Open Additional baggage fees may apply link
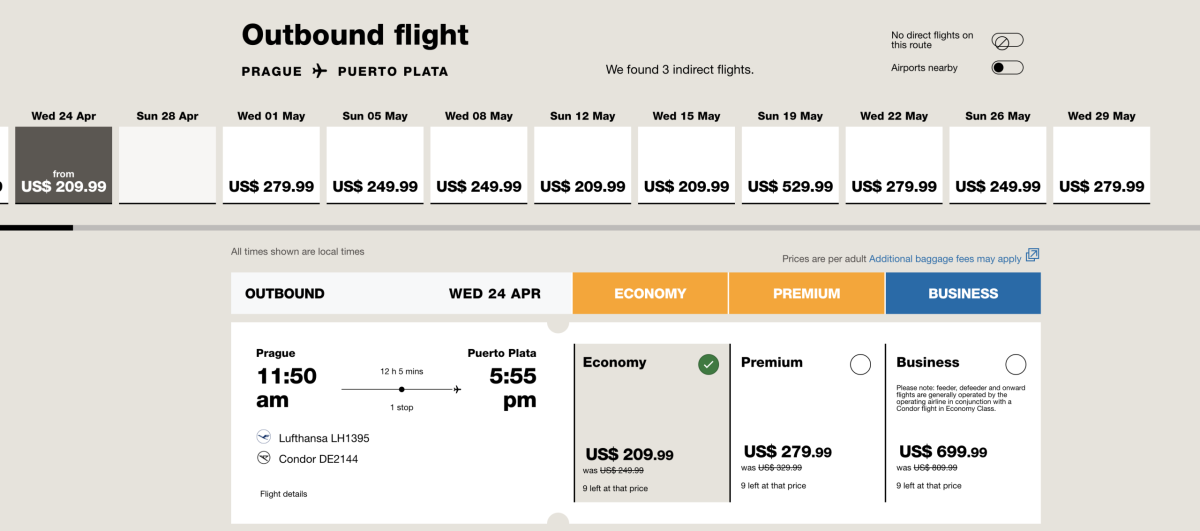 click(x=945, y=259)
